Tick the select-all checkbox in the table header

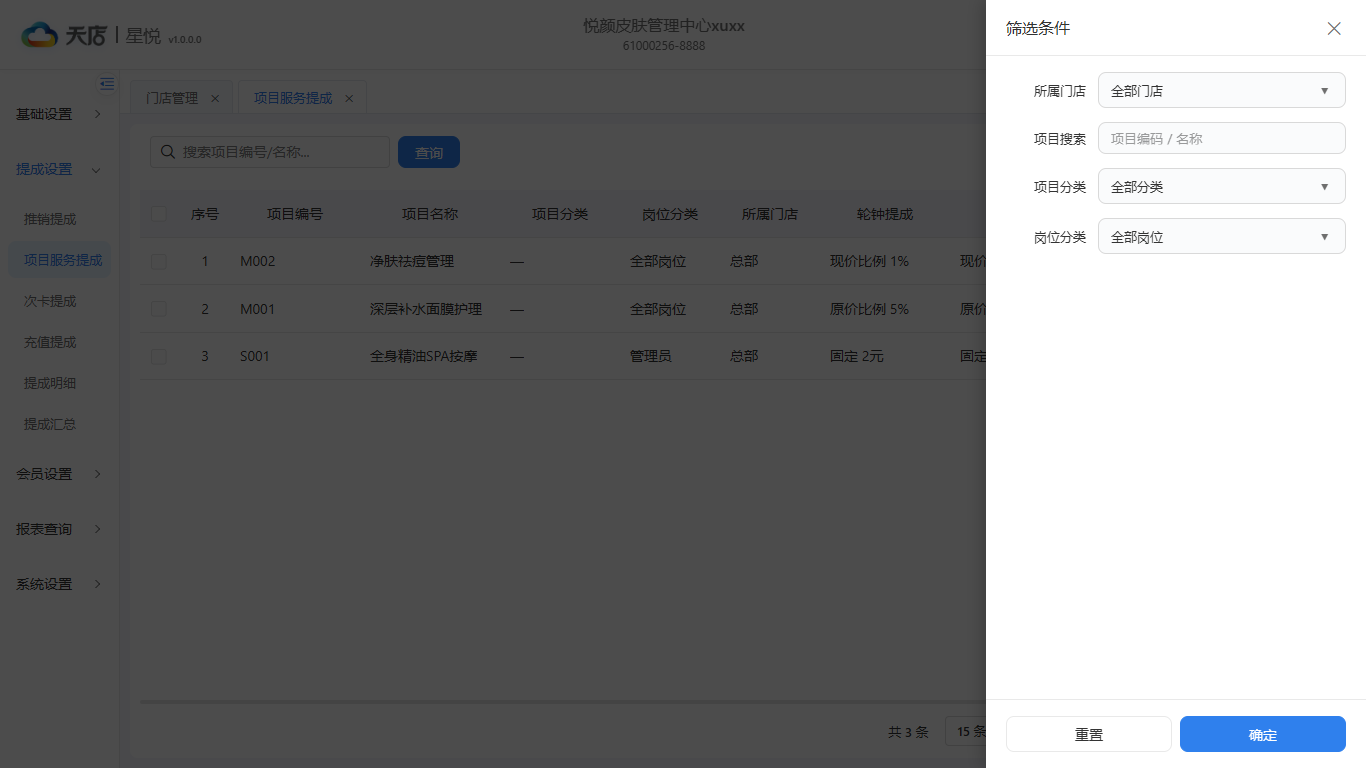[x=159, y=213]
